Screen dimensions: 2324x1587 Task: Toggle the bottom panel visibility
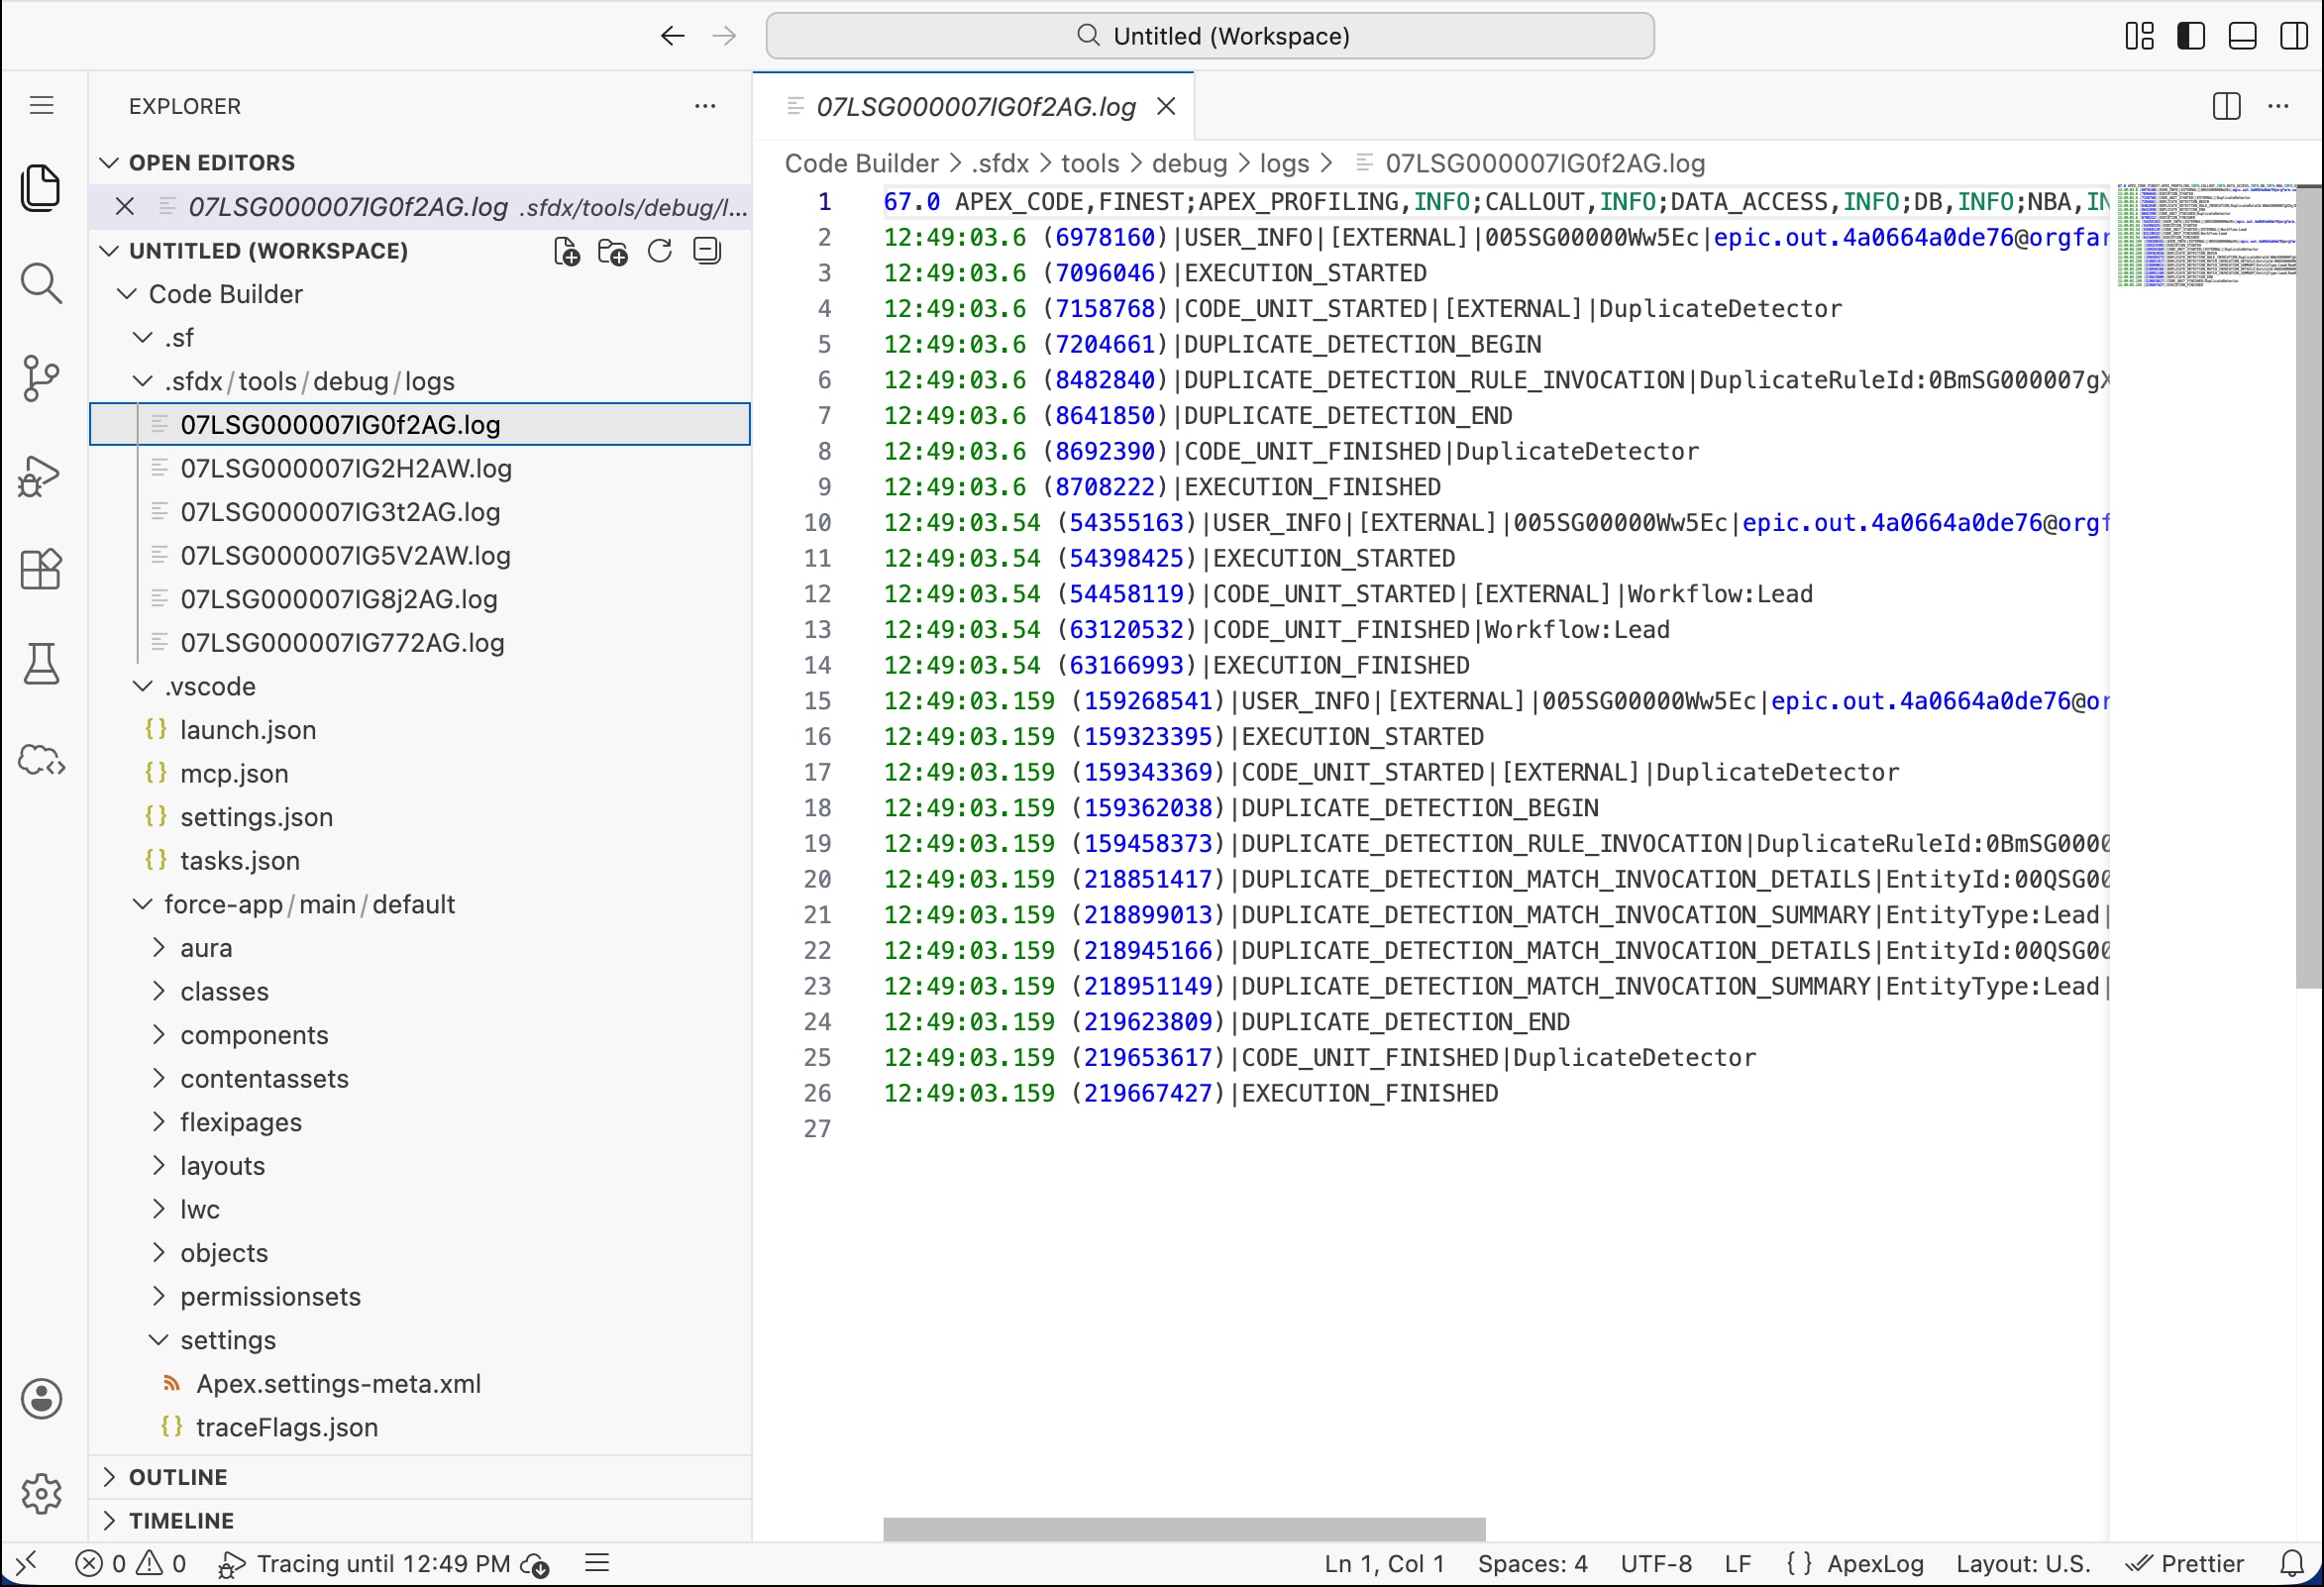point(2243,36)
